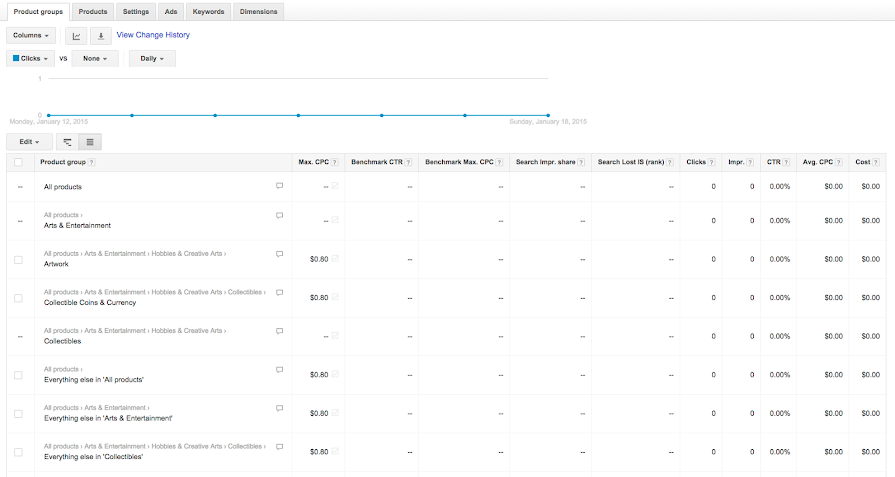Switch to the Keywords tab
895x477 pixels.
pyautogui.click(x=209, y=11)
